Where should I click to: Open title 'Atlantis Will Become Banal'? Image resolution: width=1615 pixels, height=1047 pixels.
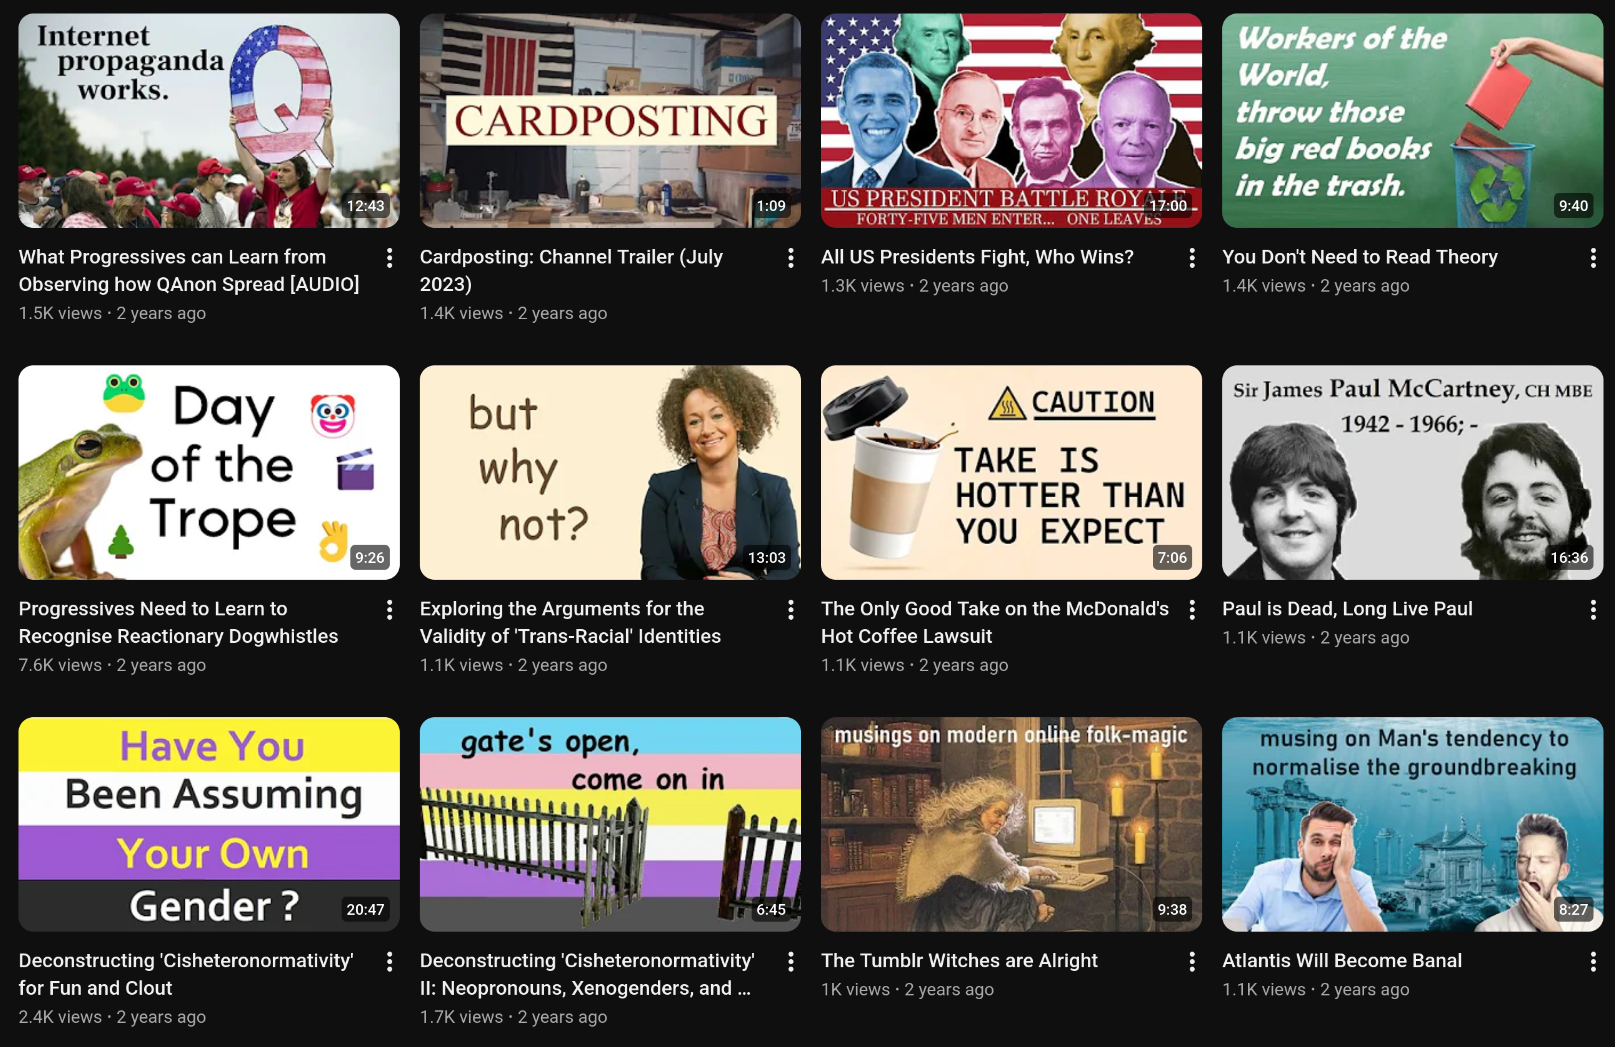pos(1342,961)
